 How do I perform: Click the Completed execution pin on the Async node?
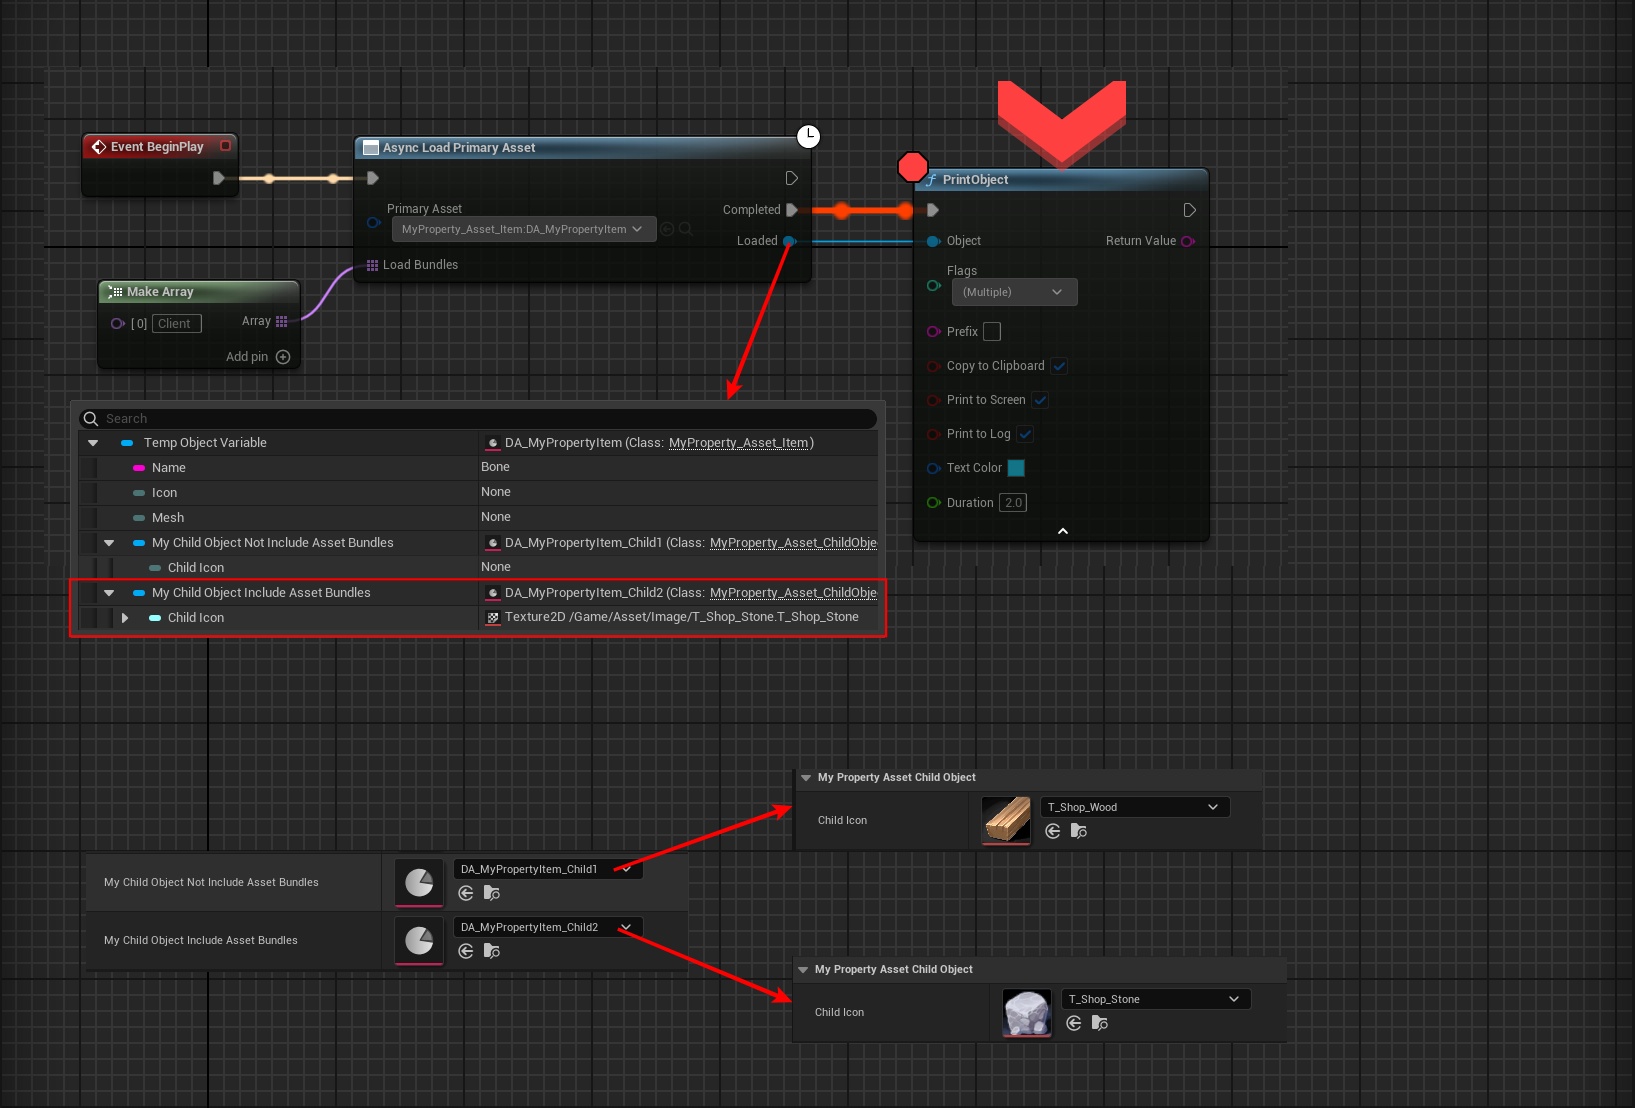point(792,210)
